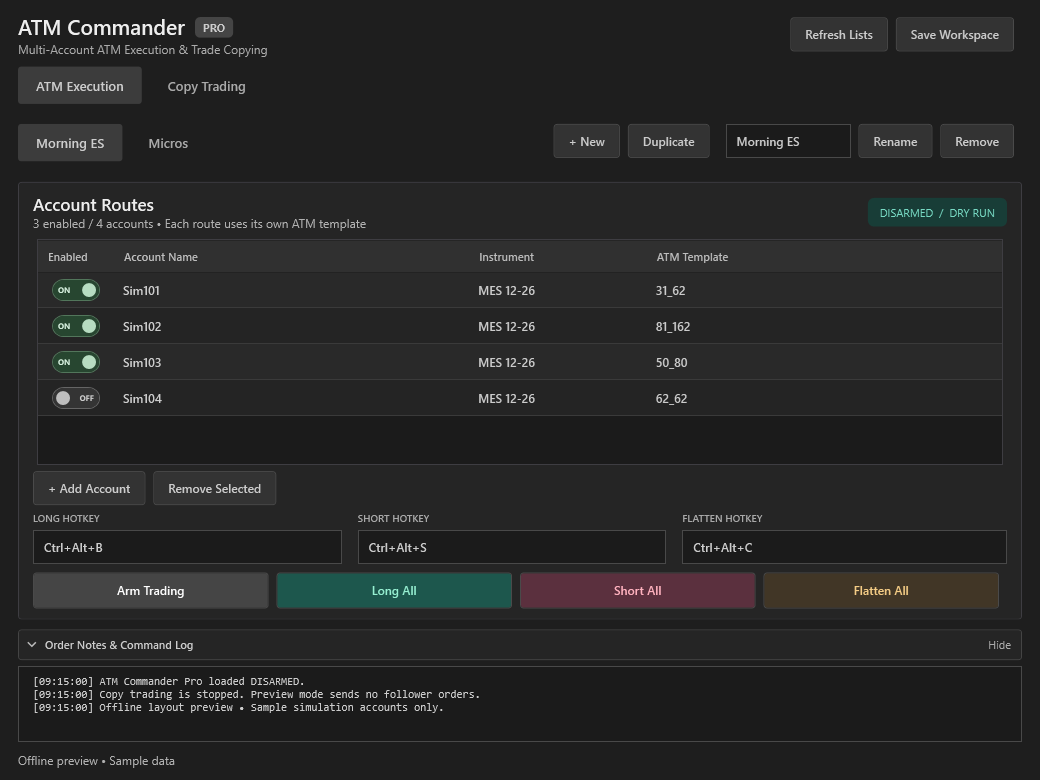Image resolution: width=1040 pixels, height=780 pixels.
Task: Remove the current profile
Action: coord(976,141)
